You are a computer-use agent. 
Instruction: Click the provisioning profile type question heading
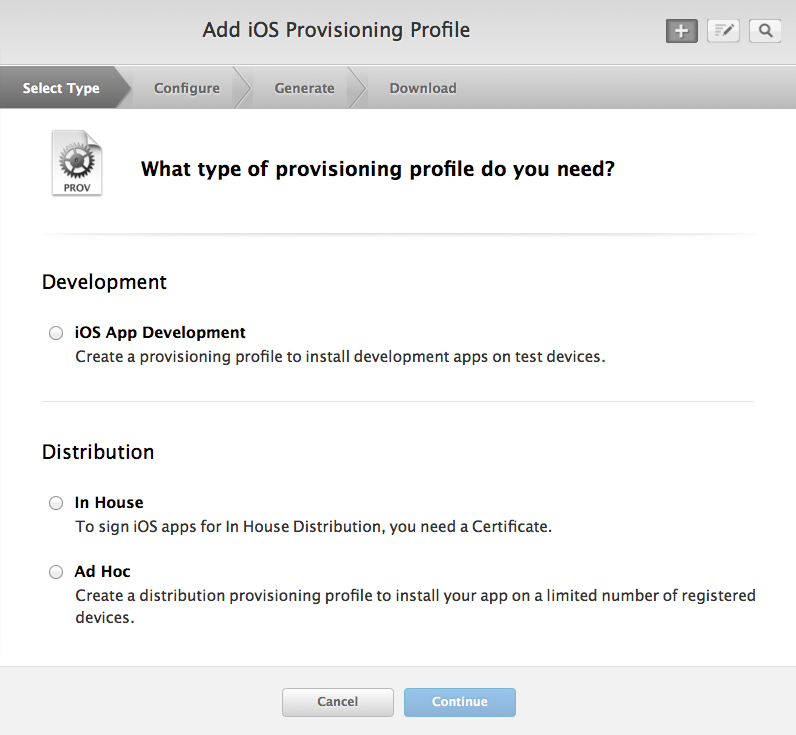[378, 169]
